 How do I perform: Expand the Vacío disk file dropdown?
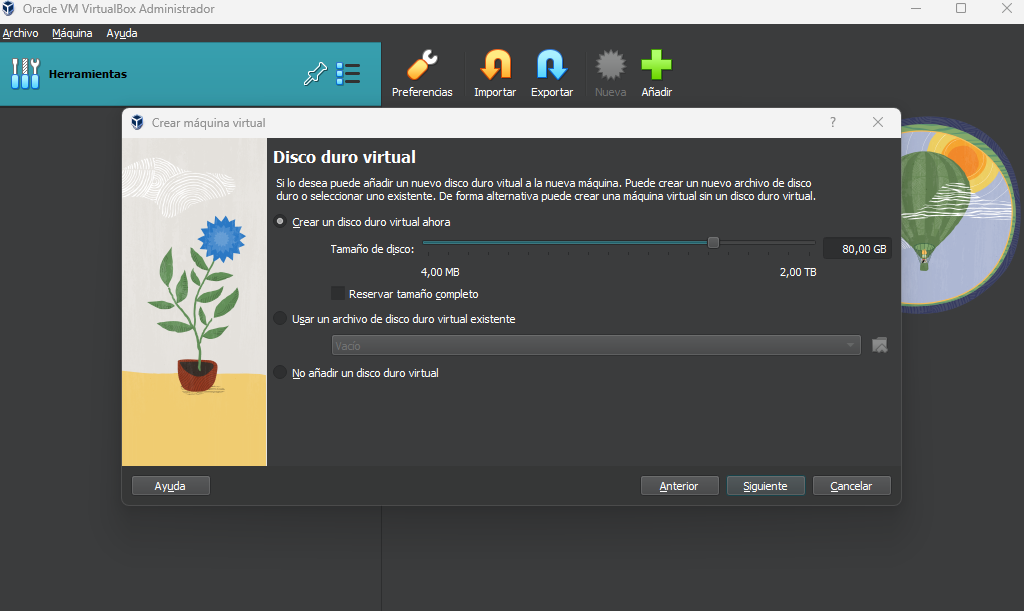[x=596, y=345]
